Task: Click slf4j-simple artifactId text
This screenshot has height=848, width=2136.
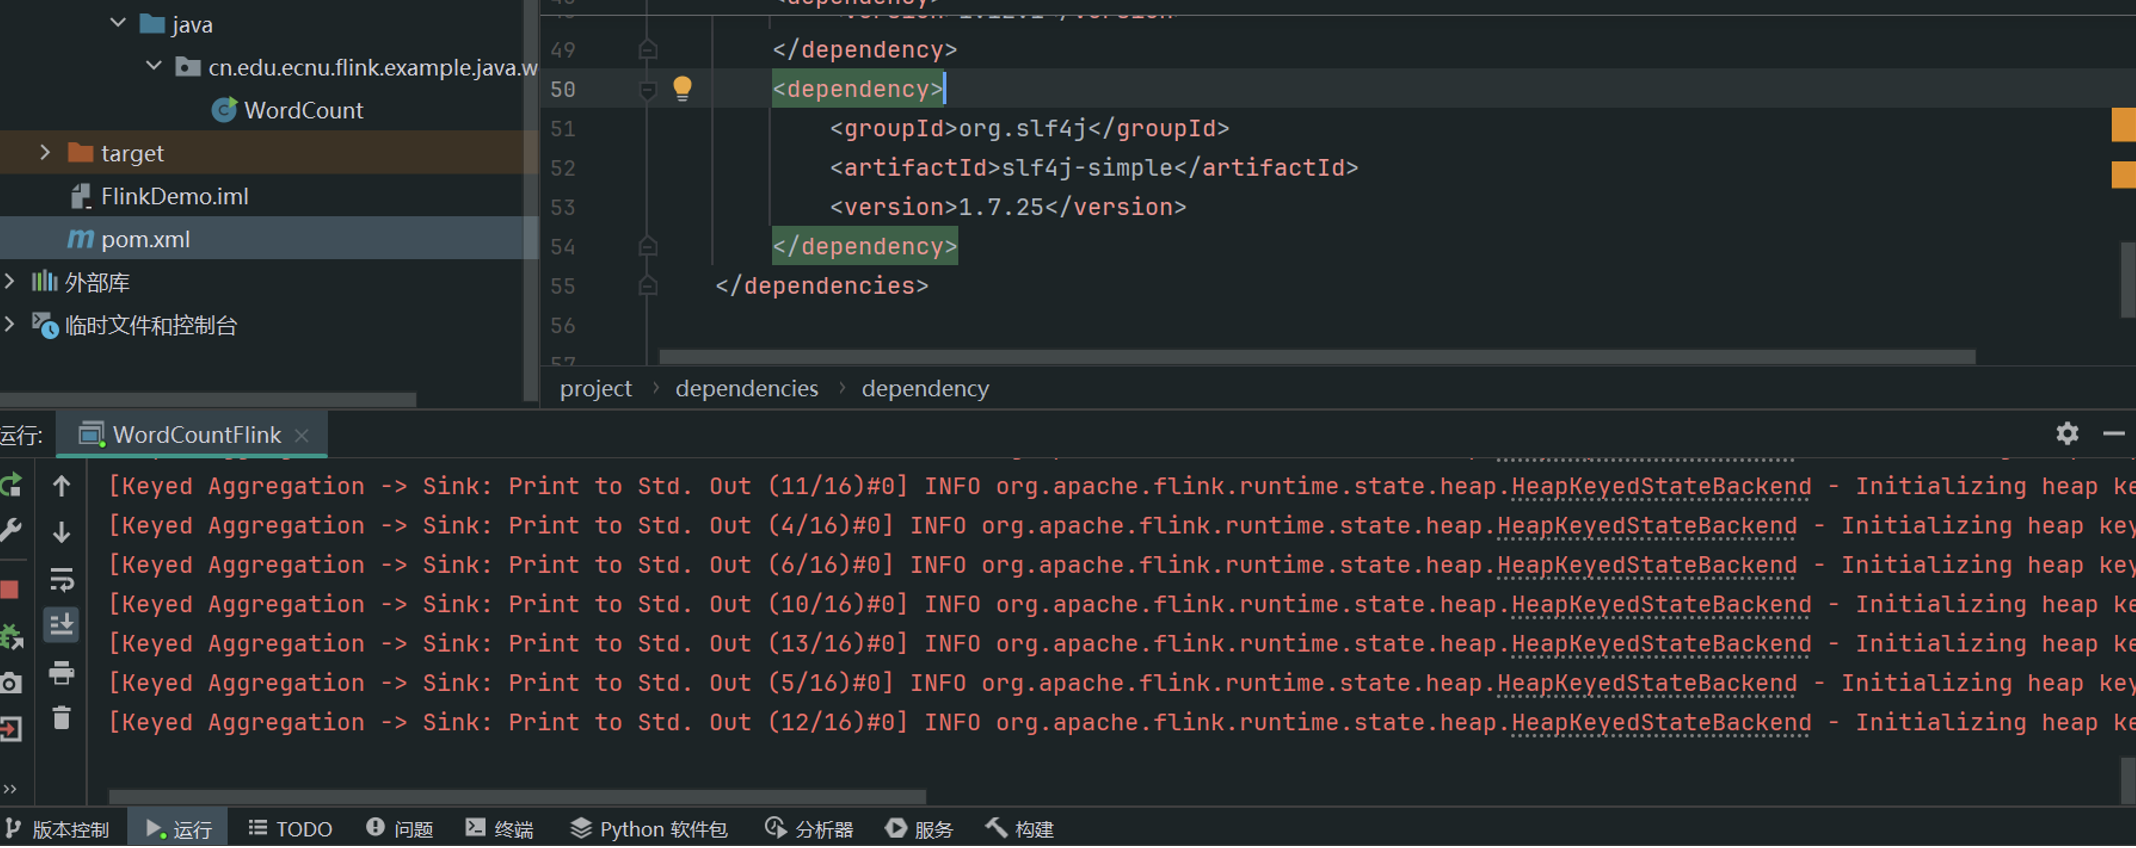Action: click(1087, 168)
